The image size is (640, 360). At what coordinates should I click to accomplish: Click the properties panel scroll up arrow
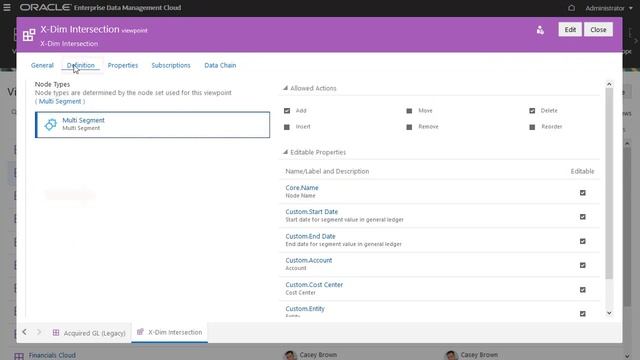[x=609, y=84]
